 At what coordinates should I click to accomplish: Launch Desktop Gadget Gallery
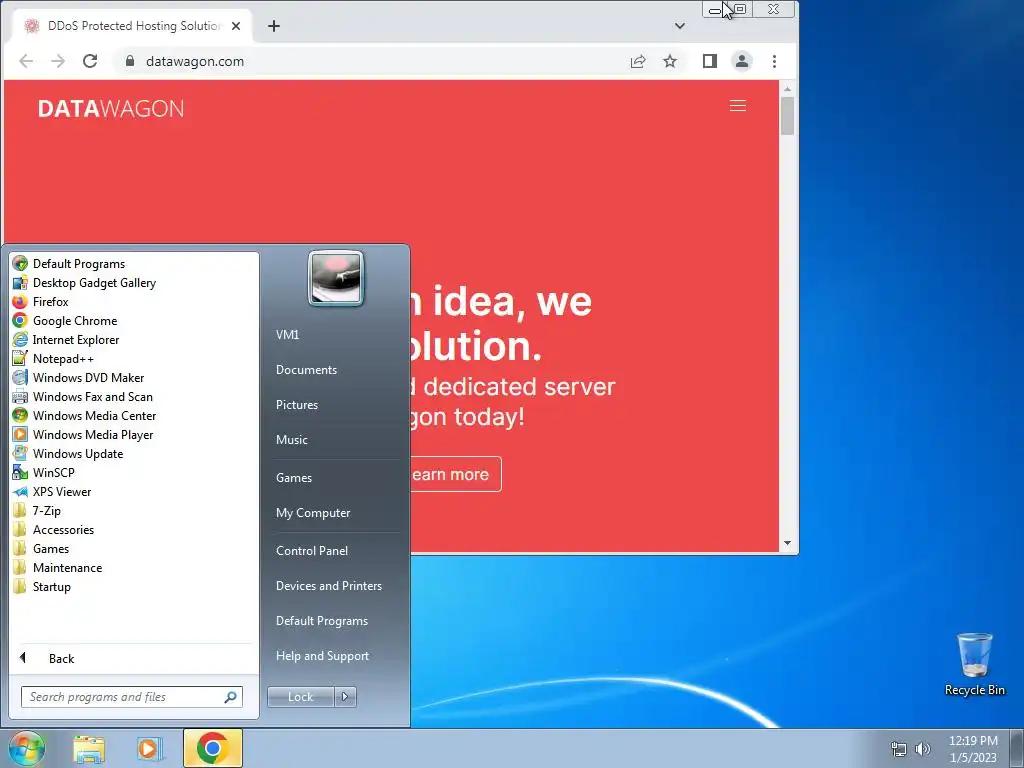[x=94, y=283]
